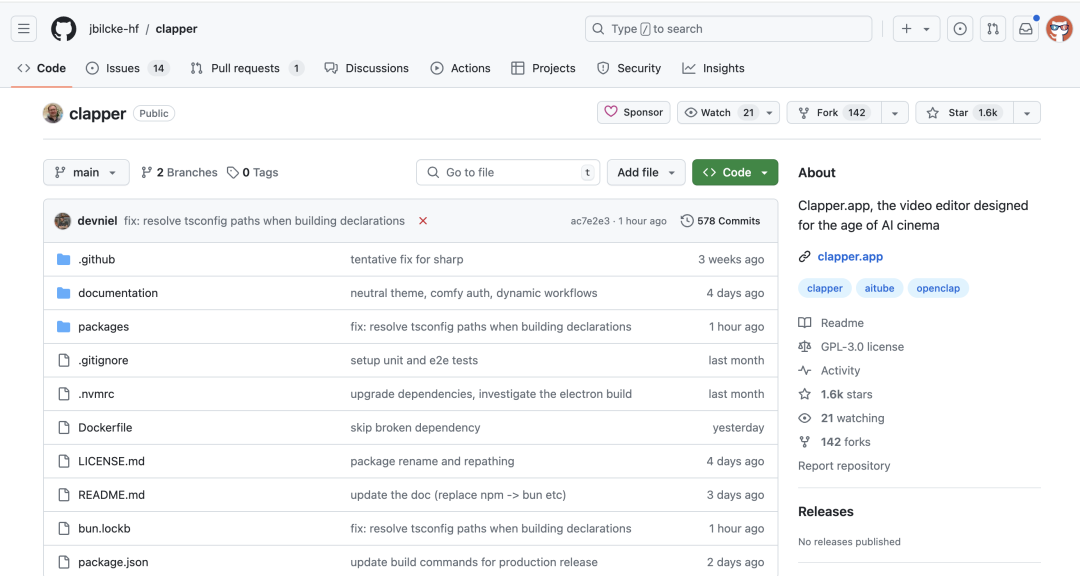The image size is (1080, 576).
Task: Open the Actions tab
Action: pyautogui.click(x=460, y=68)
